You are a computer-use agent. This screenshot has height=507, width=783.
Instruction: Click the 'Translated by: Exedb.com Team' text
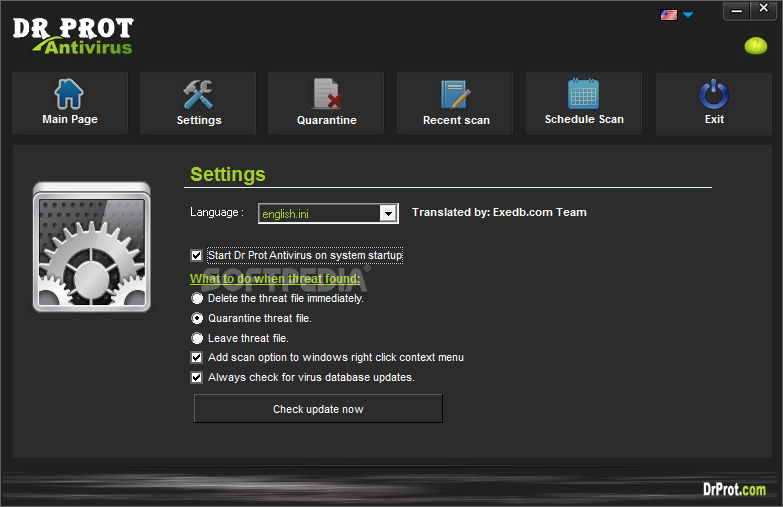tap(499, 212)
